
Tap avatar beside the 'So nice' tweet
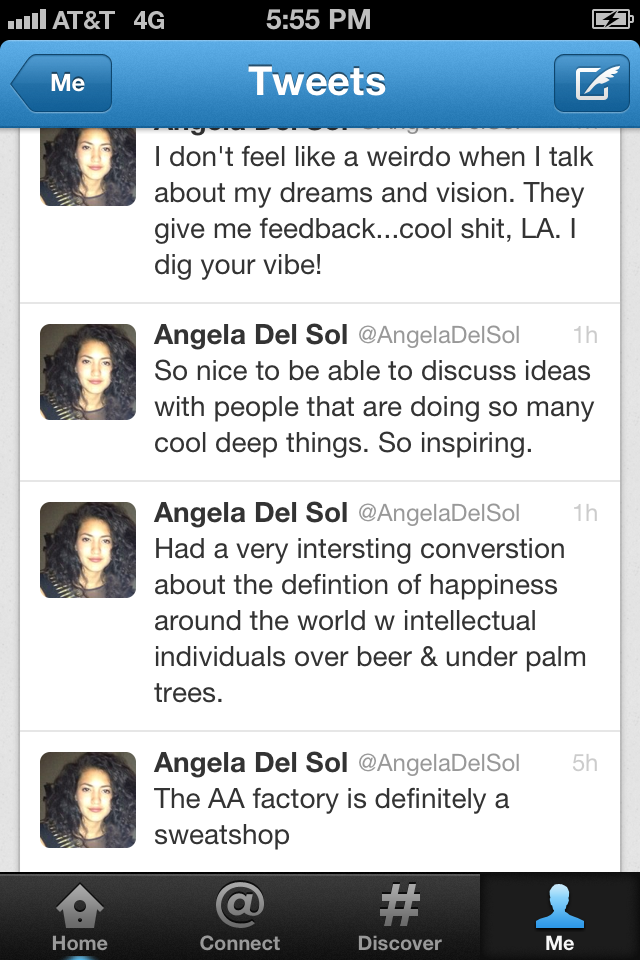(88, 372)
